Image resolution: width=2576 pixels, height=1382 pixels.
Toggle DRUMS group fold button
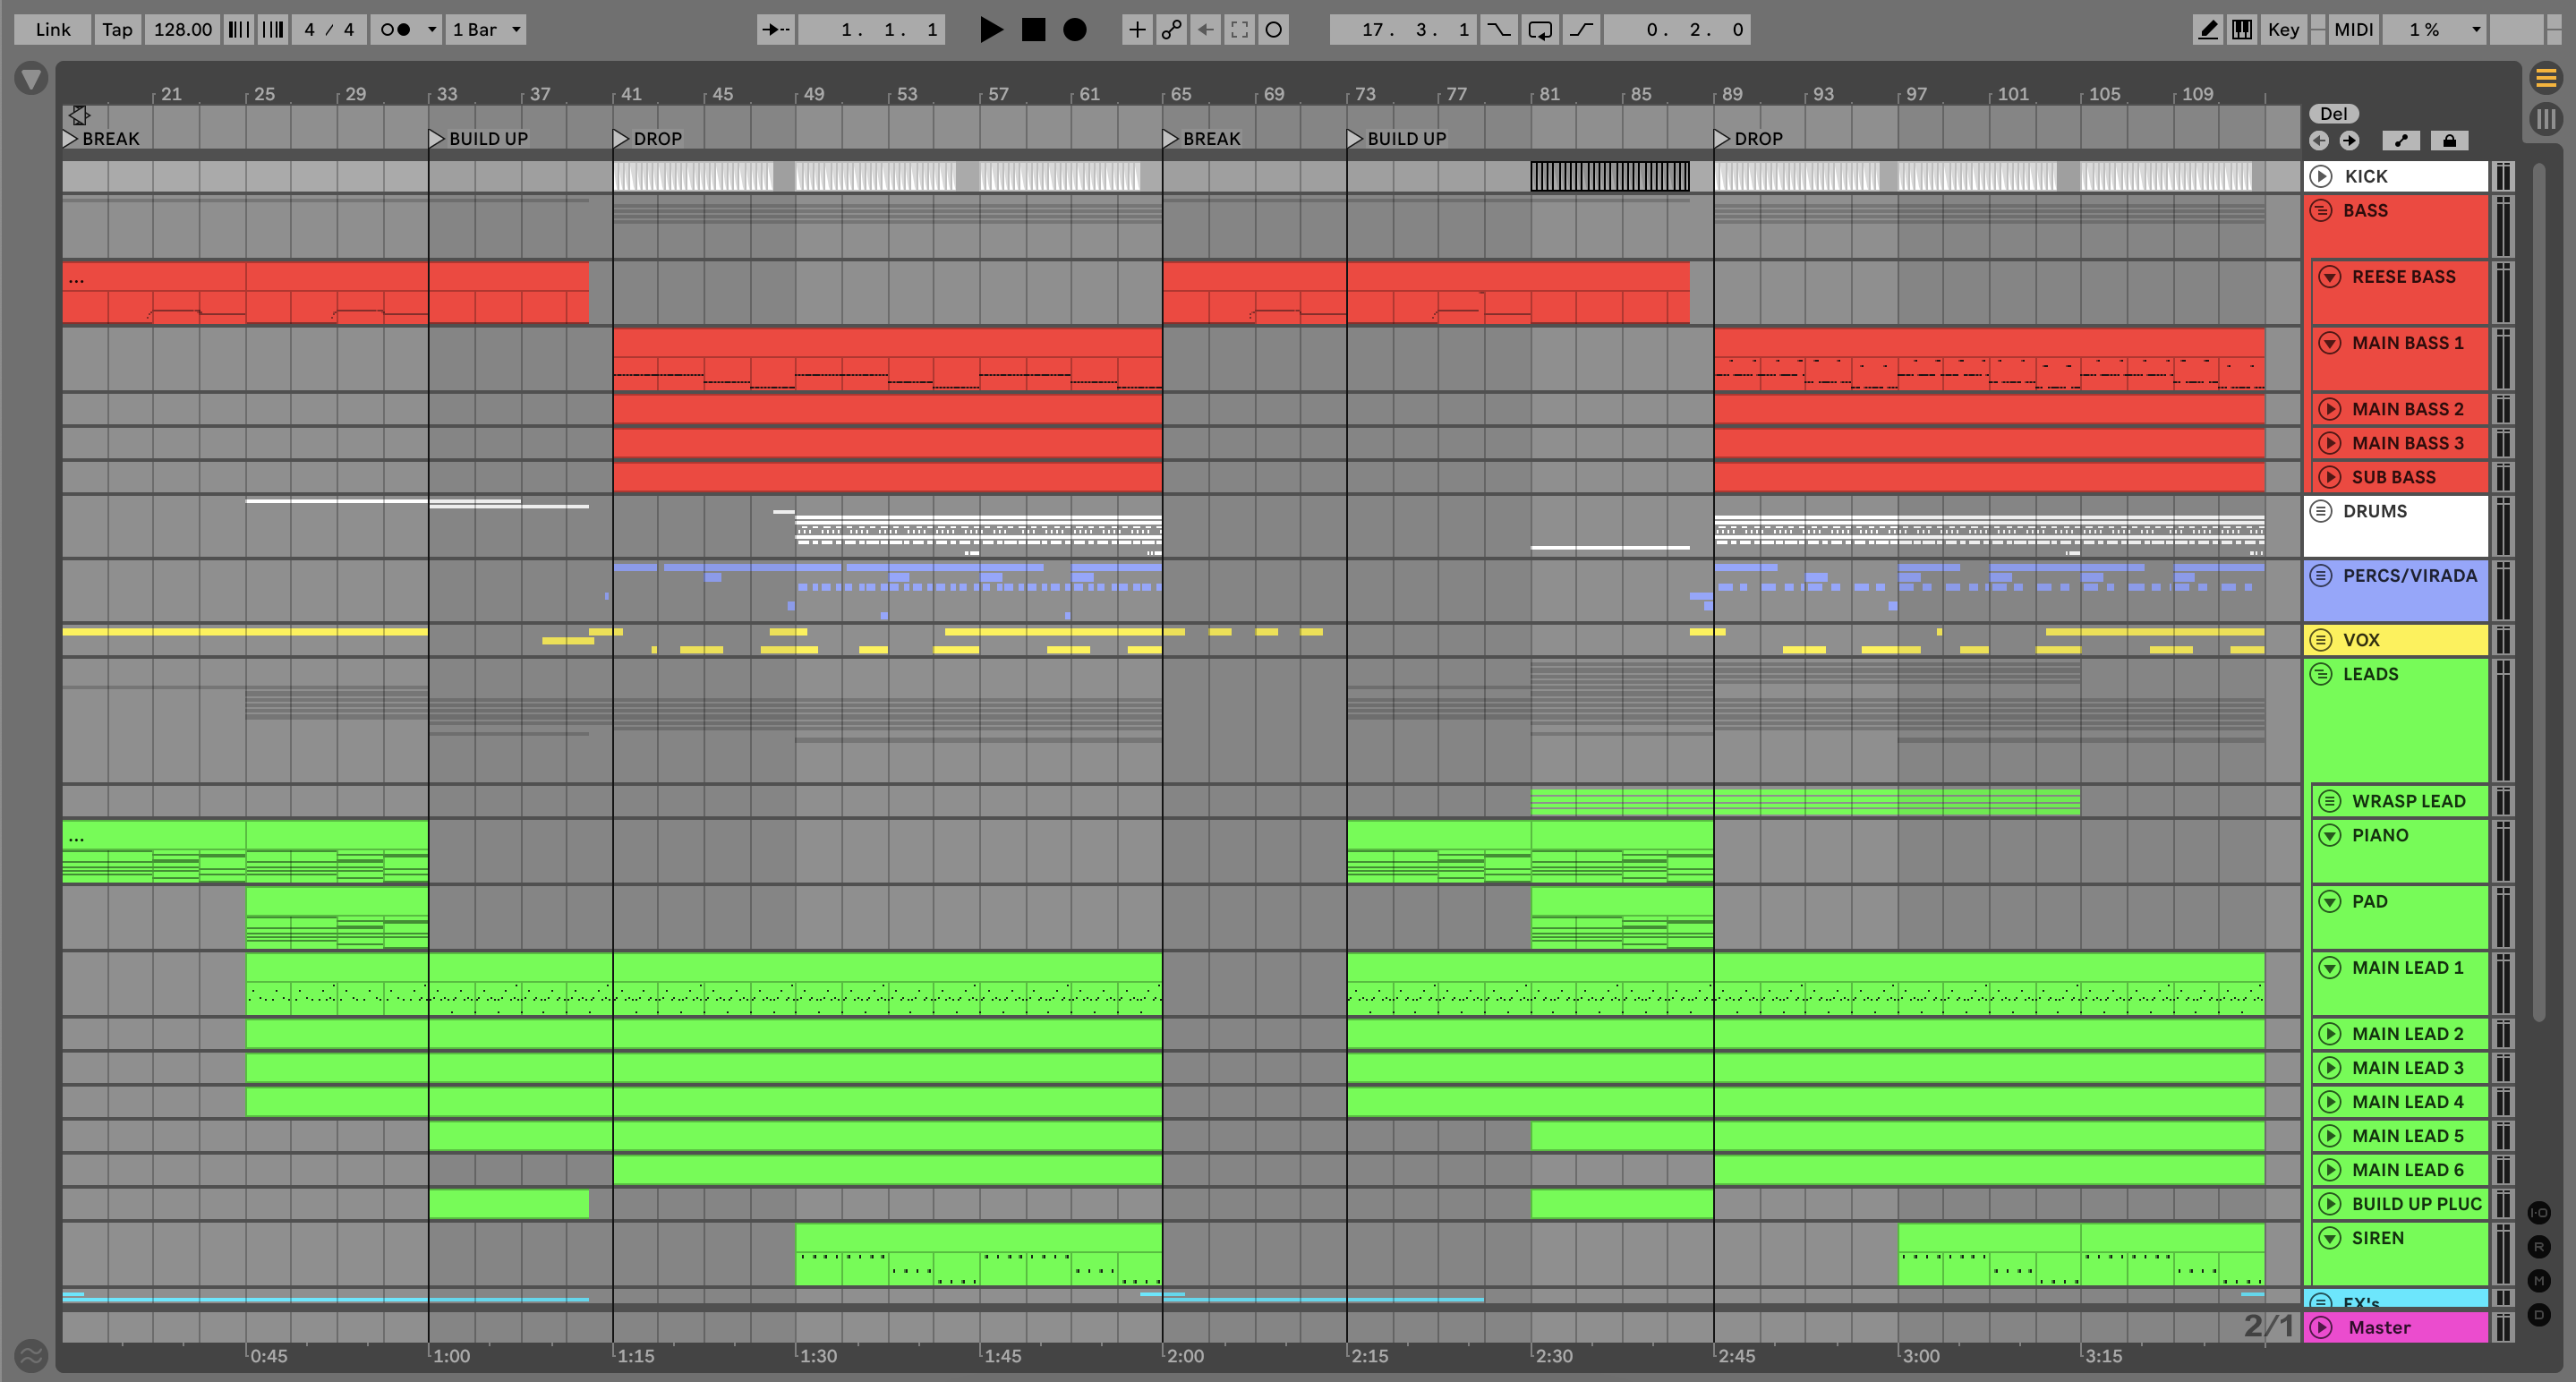[x=2322, y=511]
